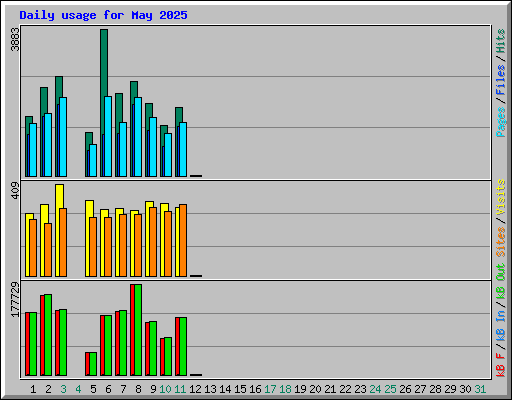
Task: Click the orange sites bar for day 2
Action: tap(48, 250)
